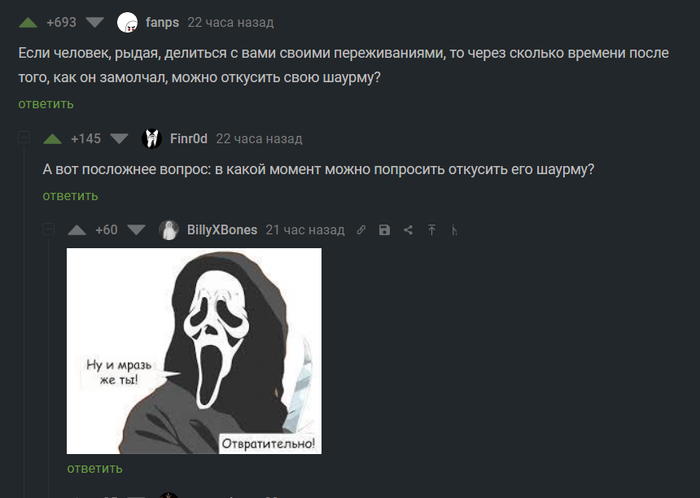Upvote the fanps comment with +693

click(x=28, y=23)
